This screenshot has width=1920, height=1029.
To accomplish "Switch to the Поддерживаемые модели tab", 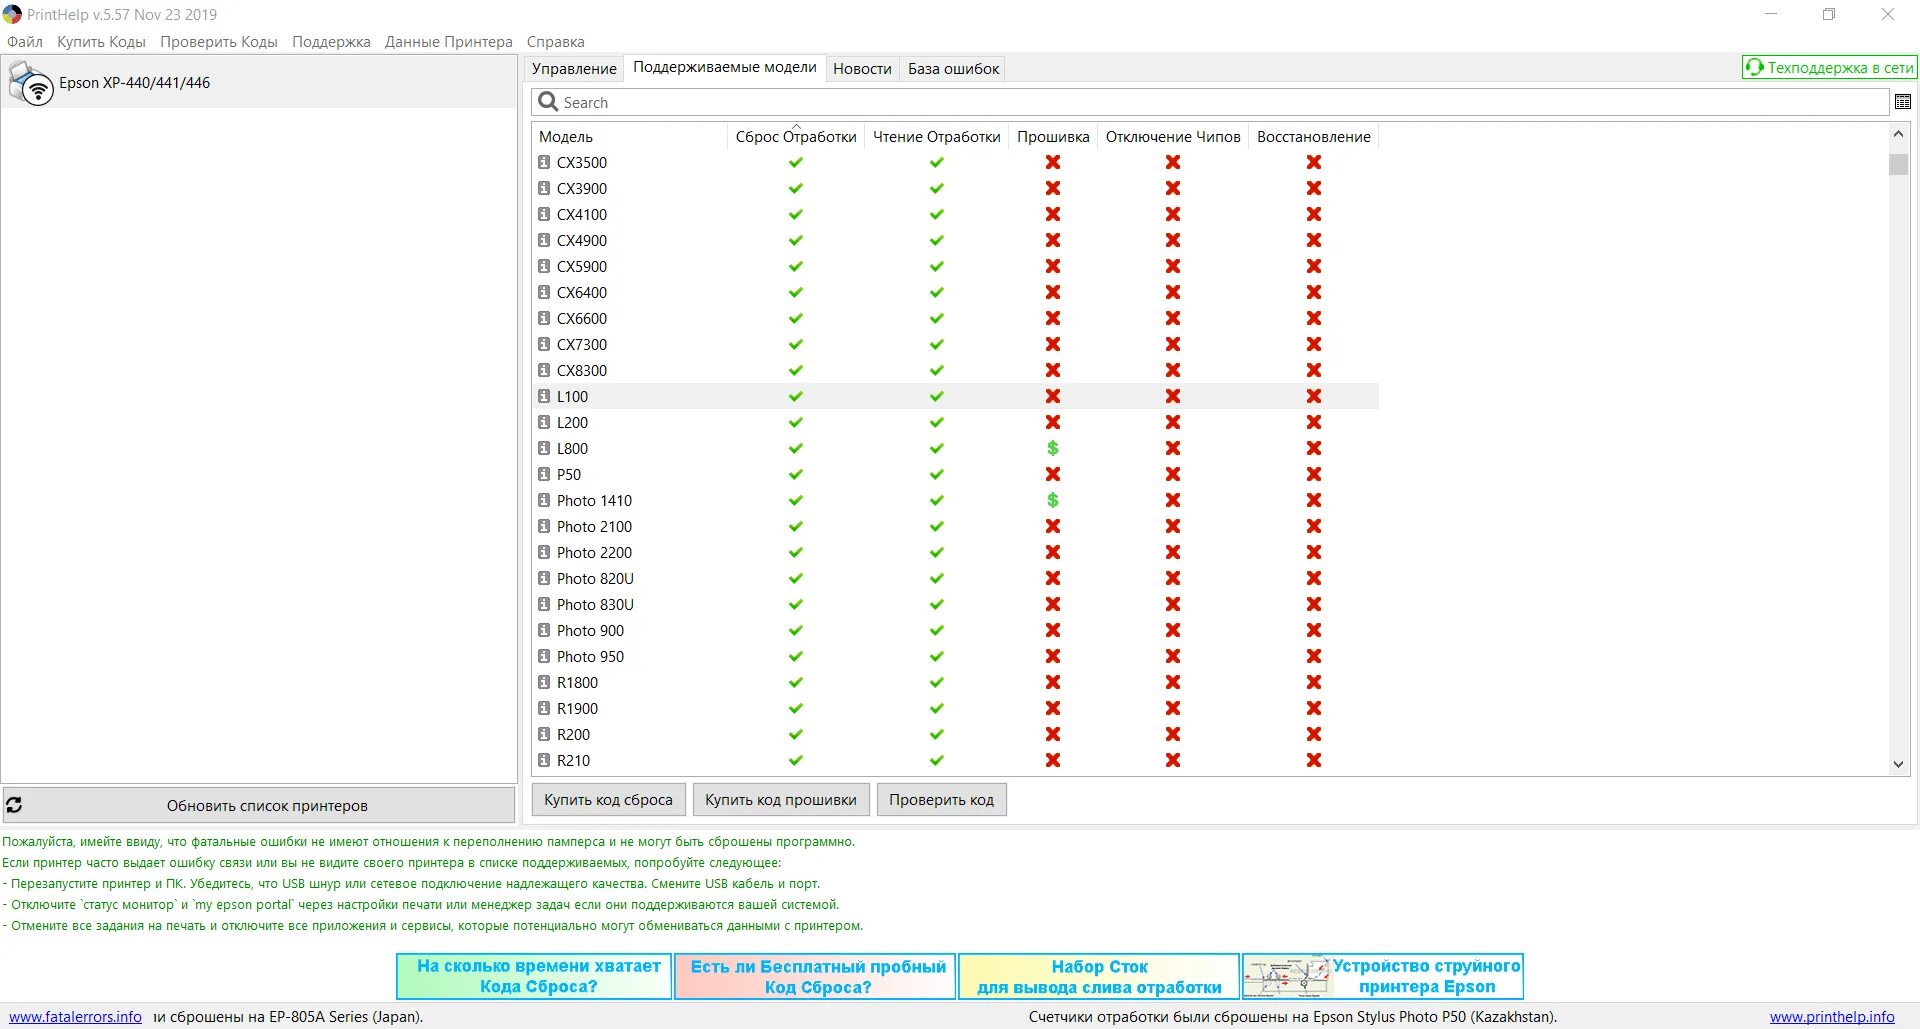I will (x=725, y=67).
